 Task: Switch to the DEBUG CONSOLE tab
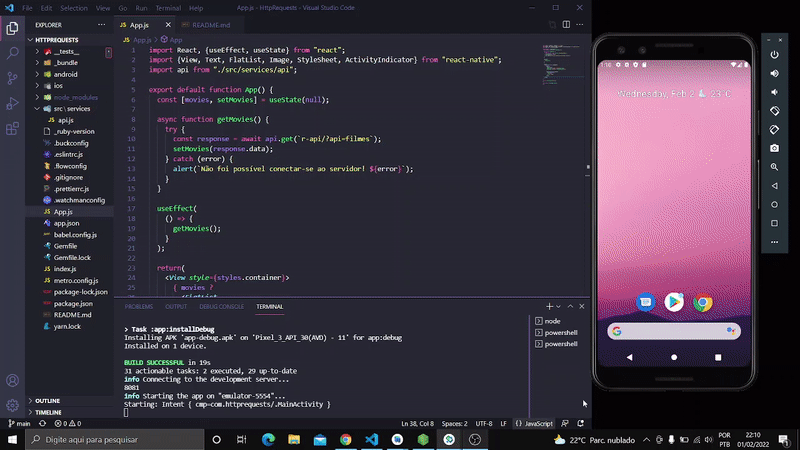(x=221, y=307)
